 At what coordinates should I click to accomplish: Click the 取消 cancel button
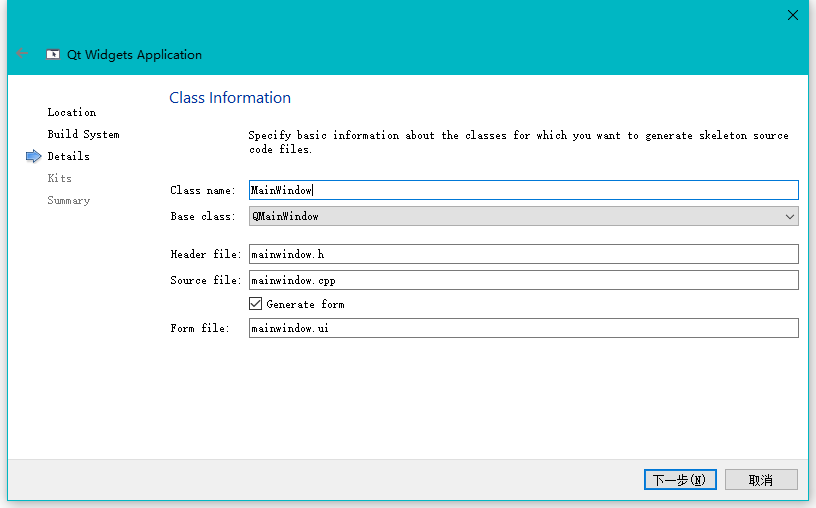(x=761, y=479)
